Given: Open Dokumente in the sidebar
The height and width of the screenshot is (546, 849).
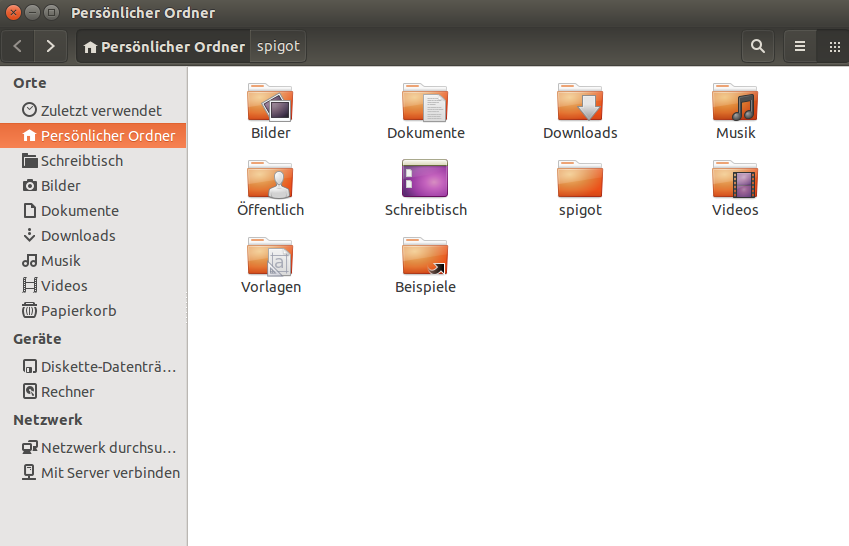Looking at the screenshot, I should (93, 211).
